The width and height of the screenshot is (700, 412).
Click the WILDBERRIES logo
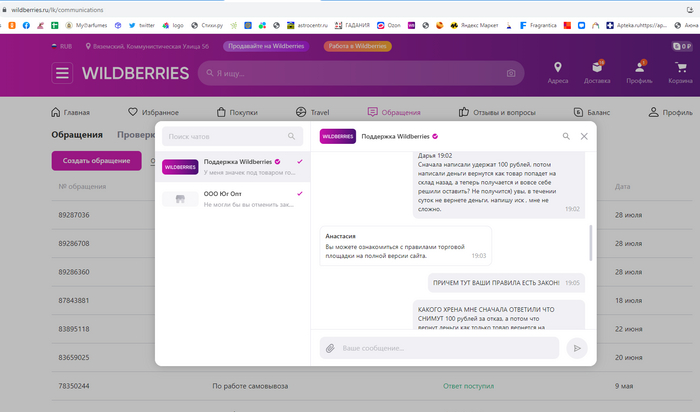click(x=135, y=73)
